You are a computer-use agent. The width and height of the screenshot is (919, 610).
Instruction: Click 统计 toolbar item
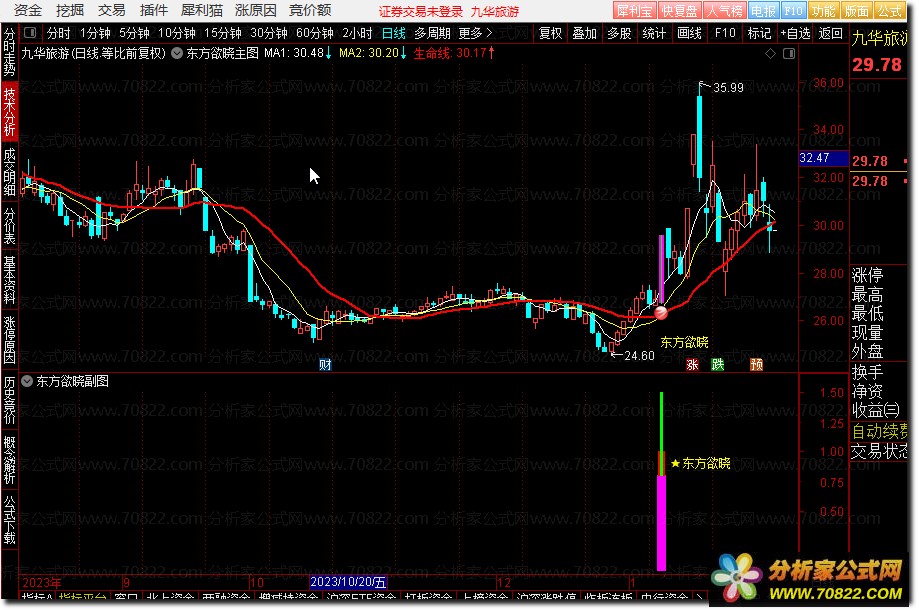tap(654, 33)
